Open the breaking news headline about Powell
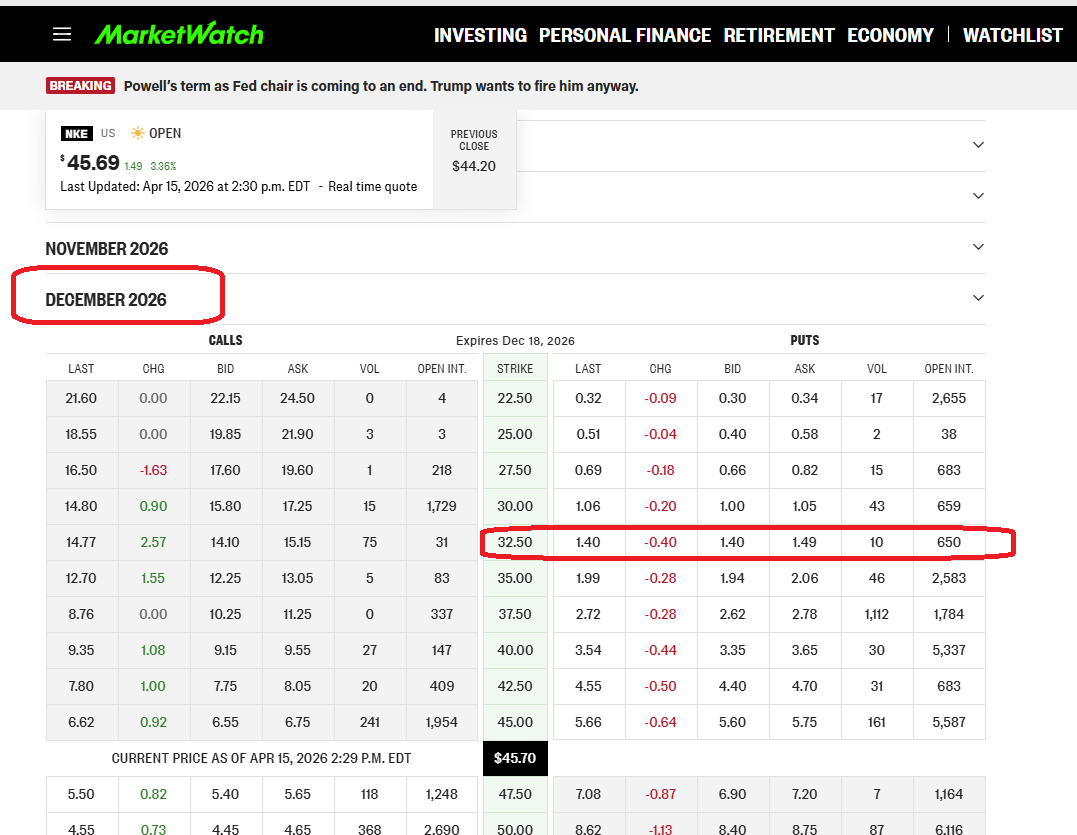This screenshot has height=835, width=1077. click(x=381, y=86)
